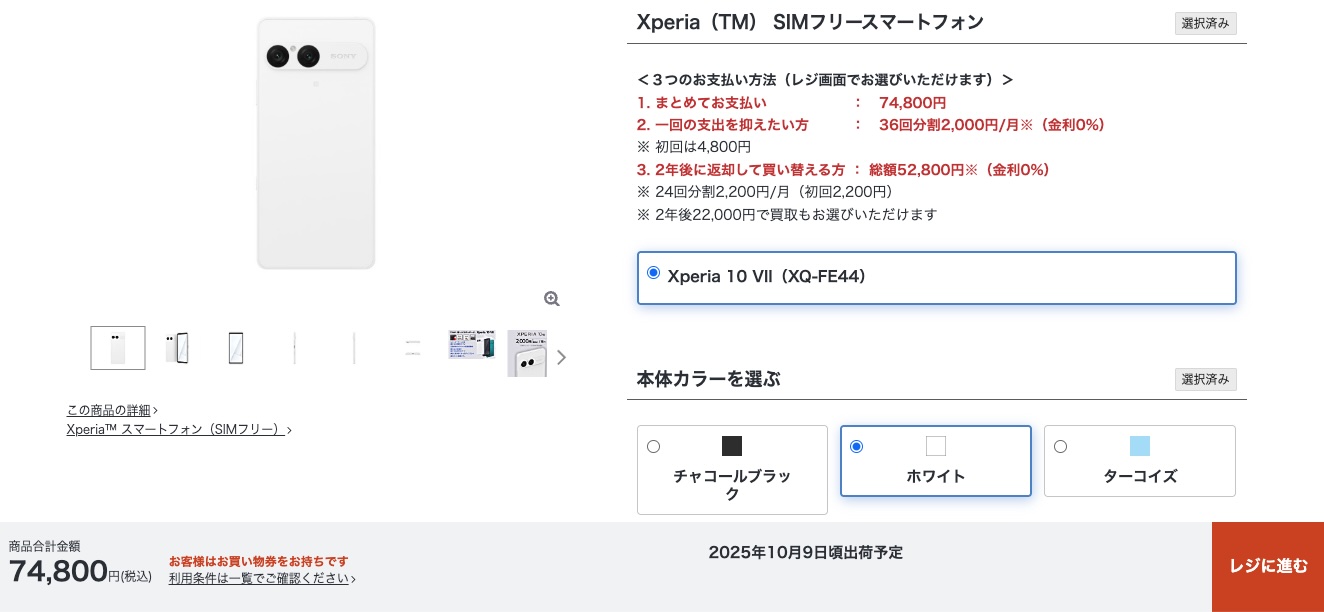Open 利用条件は一覧でご確認ください coupon link

tap(259, 578)
